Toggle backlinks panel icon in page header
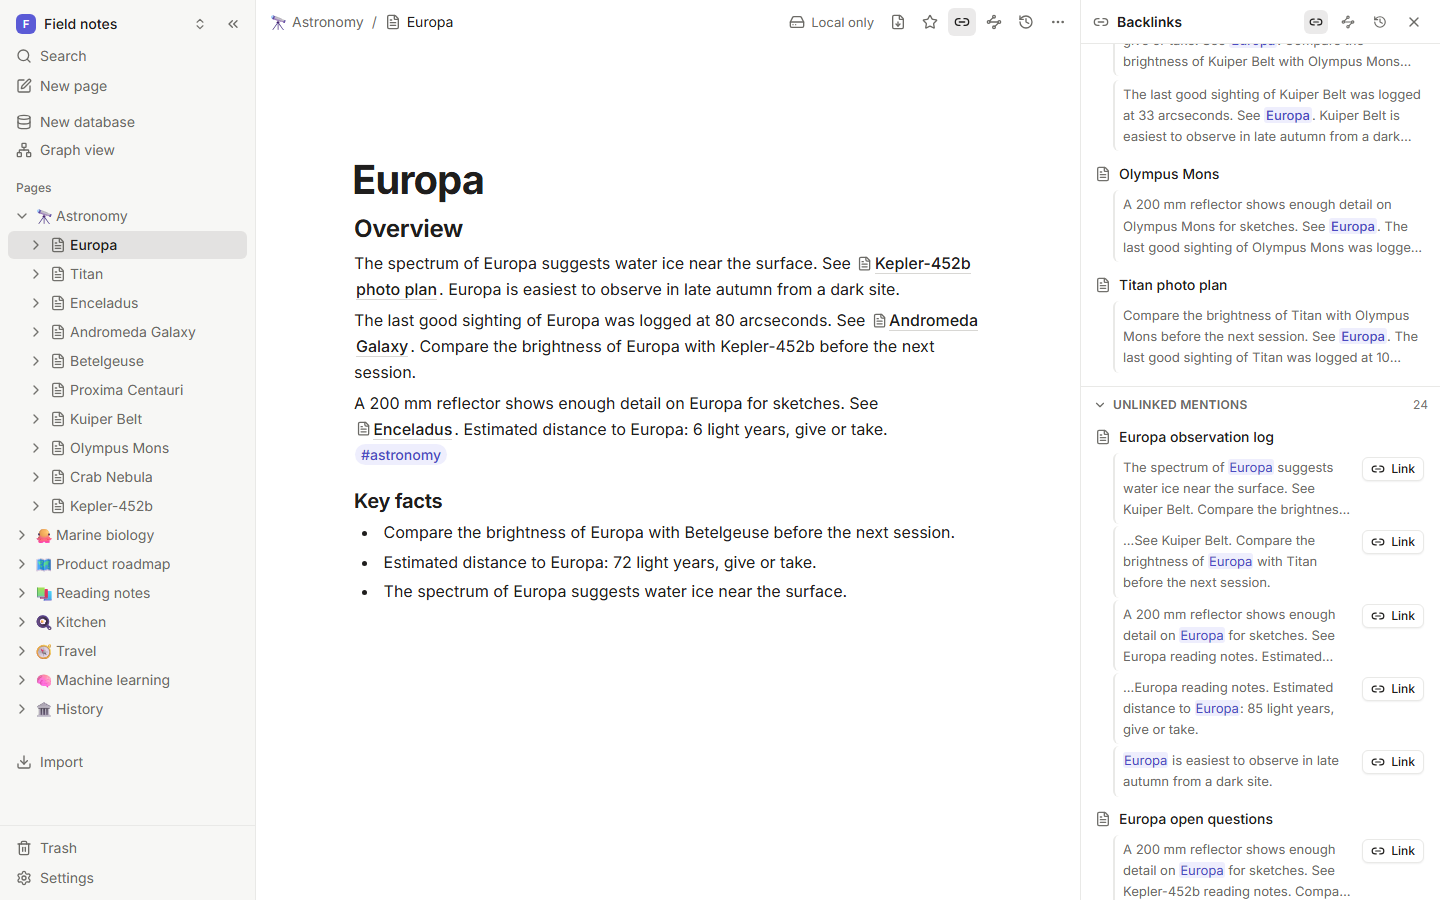Screen dimensions: 1440x900 click(962, 22)
